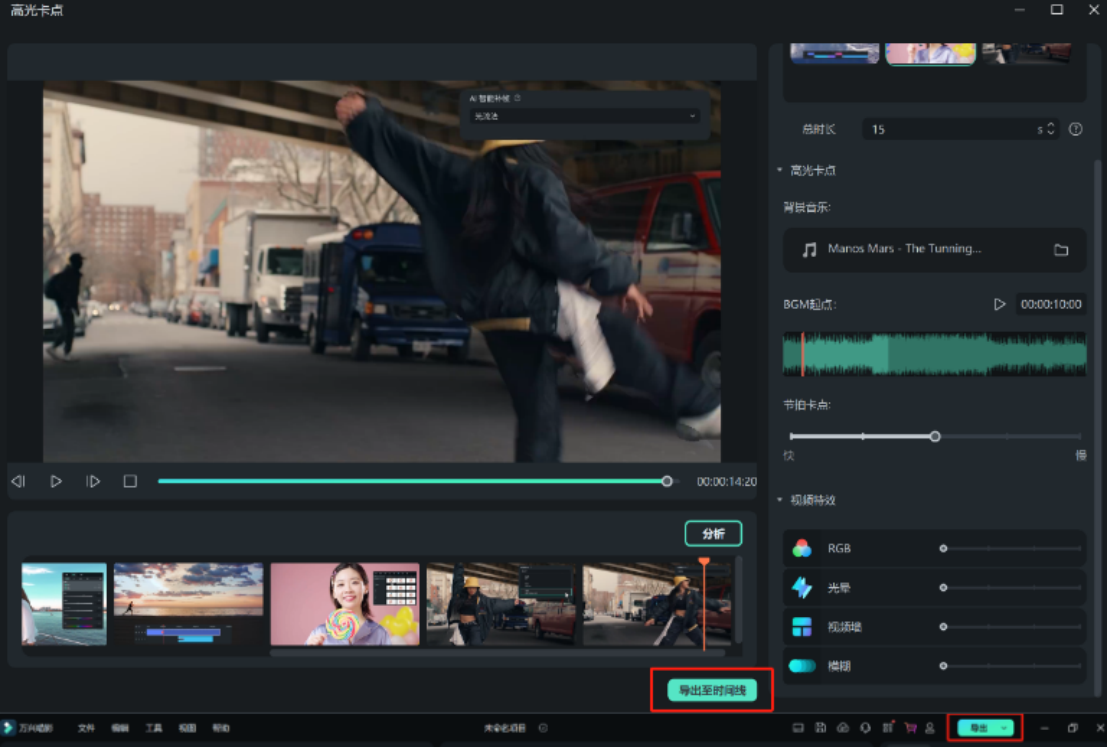Click the previous frame icon

pyautogui.click(x=18, y=481)
